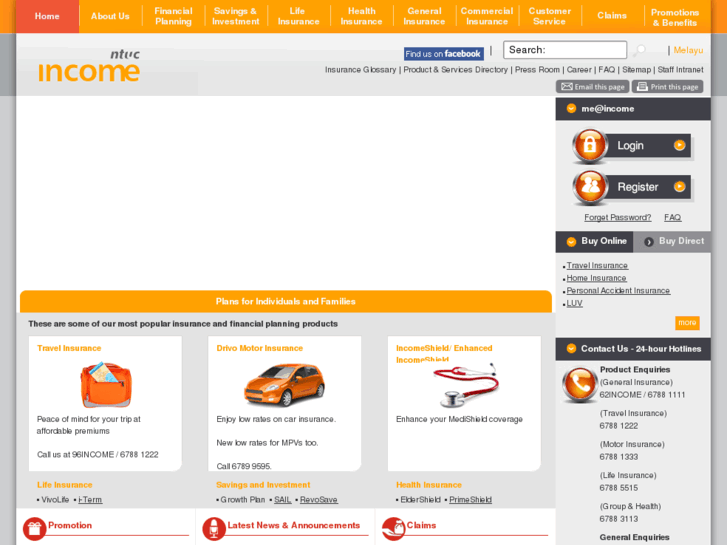Visit the Press Room link
The height and width of the screenshot is (545, 727).
click(x=537, y=70)
